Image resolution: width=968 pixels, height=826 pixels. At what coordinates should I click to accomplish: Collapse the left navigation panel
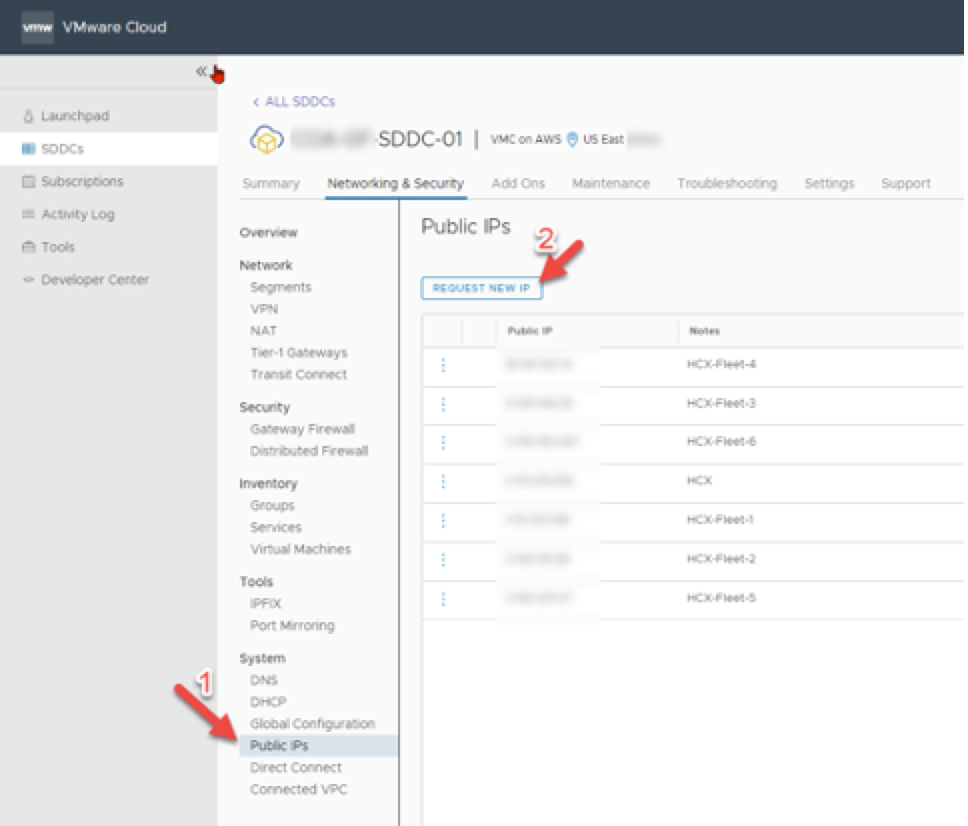coord(201,72)
